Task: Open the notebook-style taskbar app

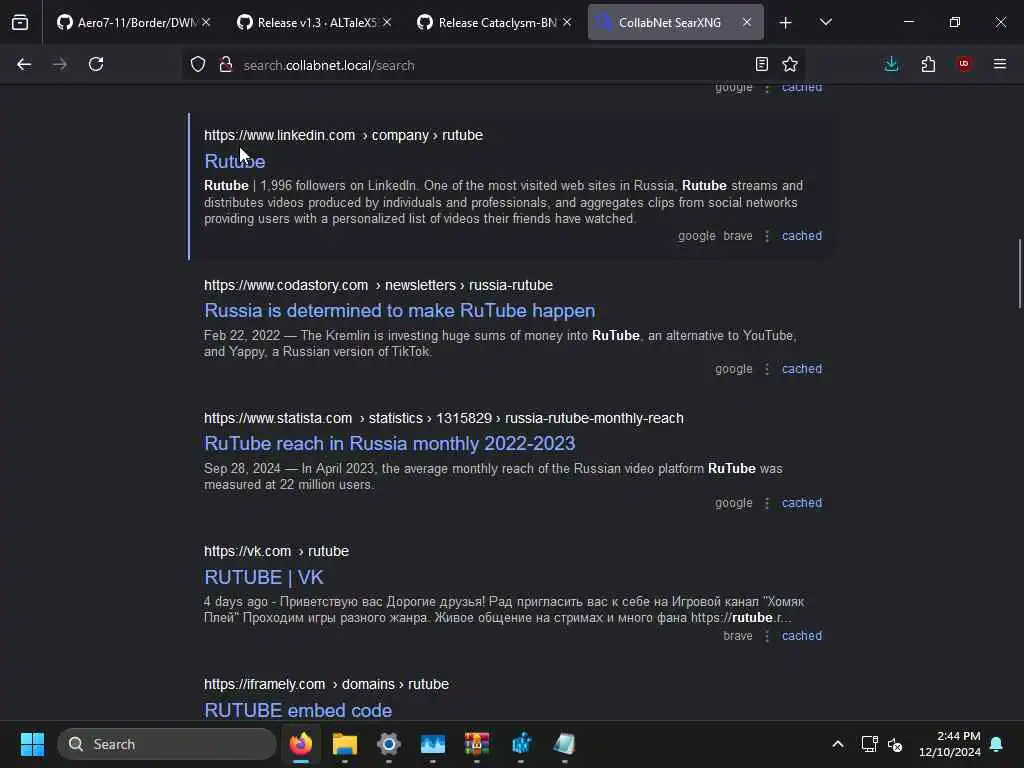Action: [564, 744]
